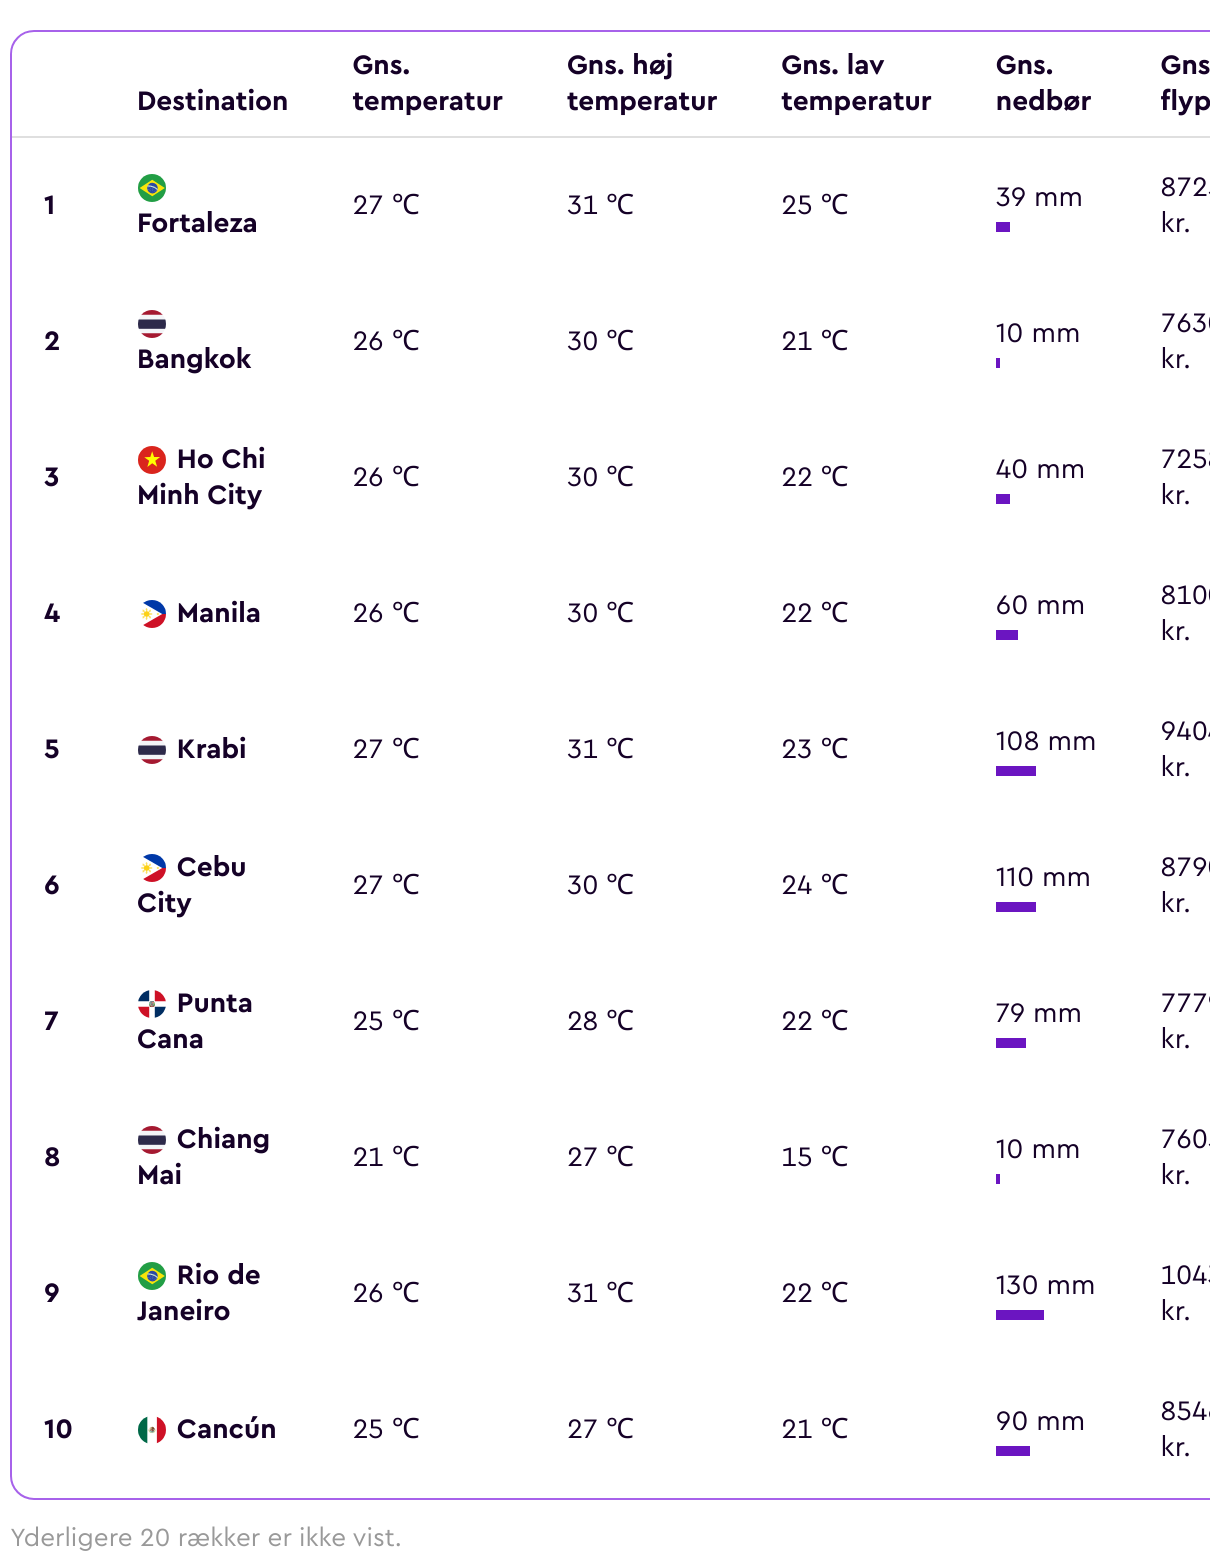Click the Brazil flag icon beside Fortaleza
Image resolution: width=1220 pixels, height=1566 pixels.
pyautogui.click(x=152, y=187)
